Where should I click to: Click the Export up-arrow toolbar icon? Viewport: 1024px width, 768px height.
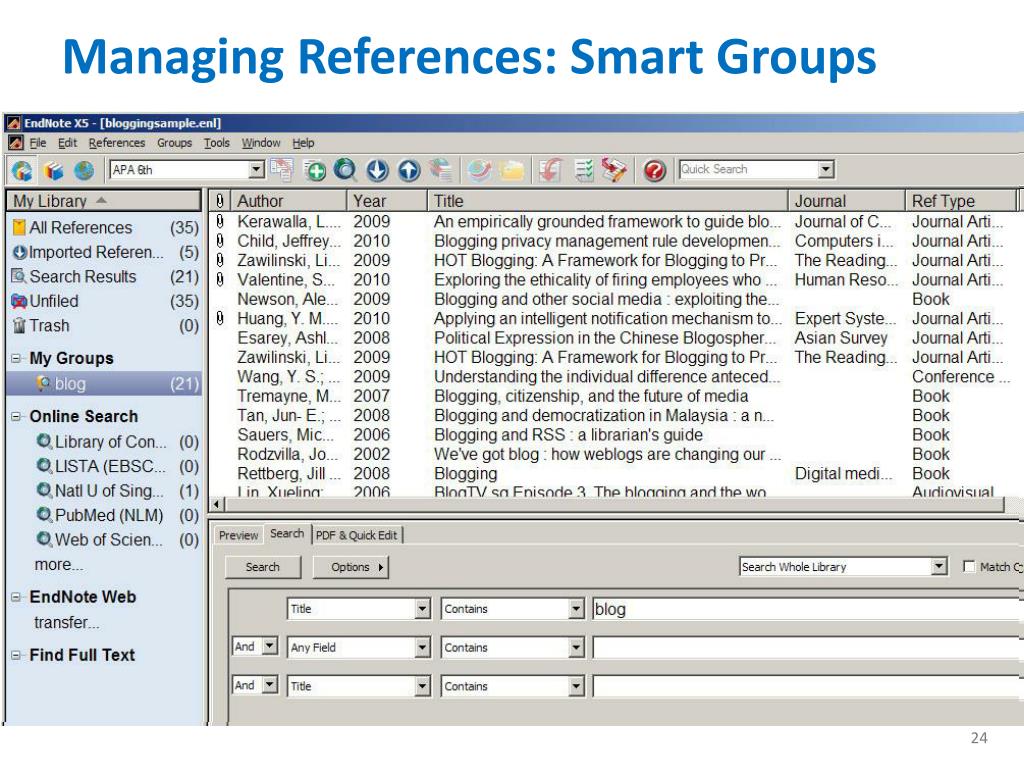tap(409, 170)
